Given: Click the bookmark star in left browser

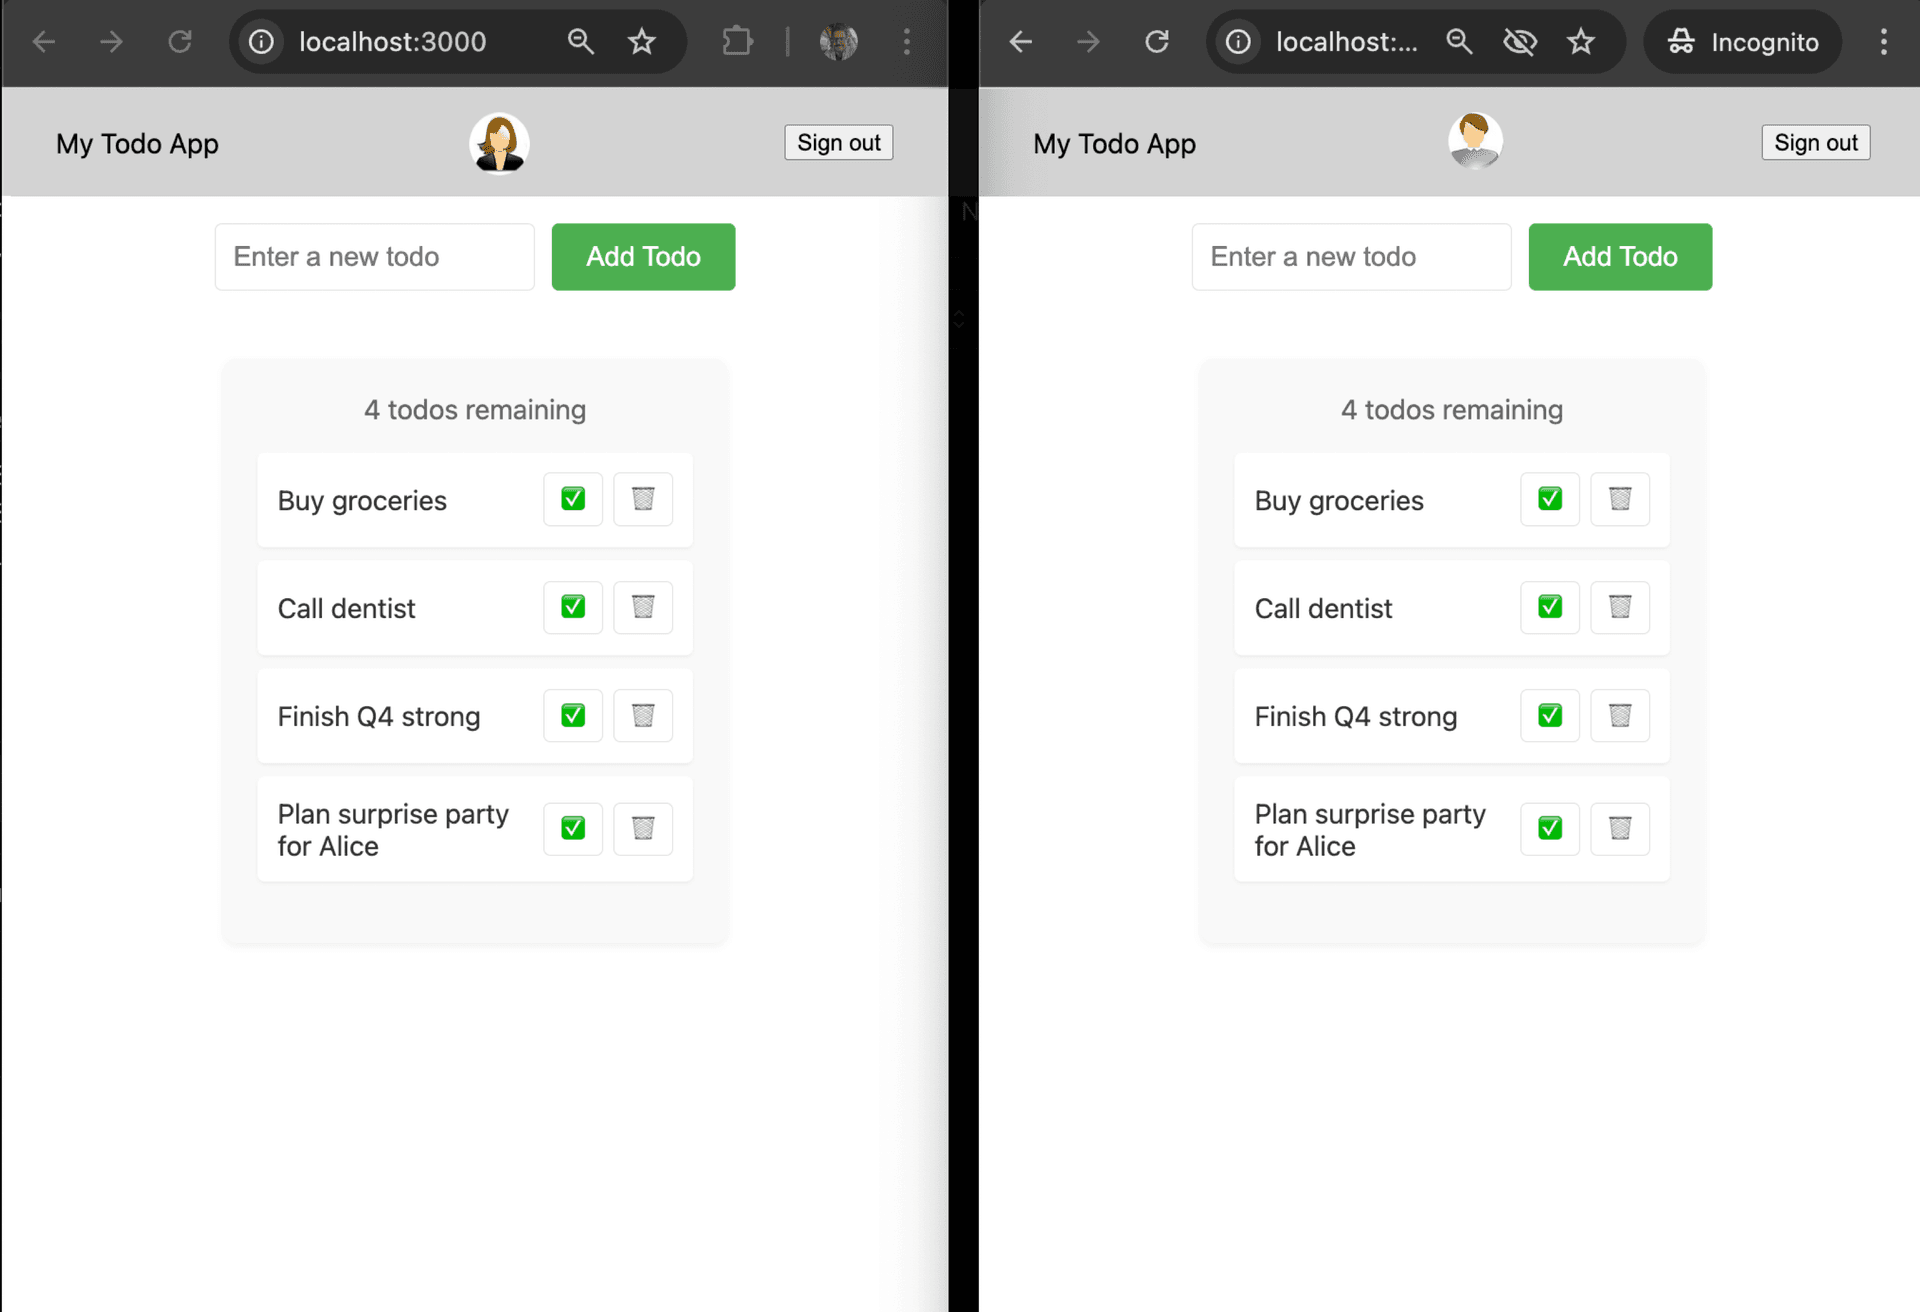Looking at the screenshot, I should tap(642, 42).
